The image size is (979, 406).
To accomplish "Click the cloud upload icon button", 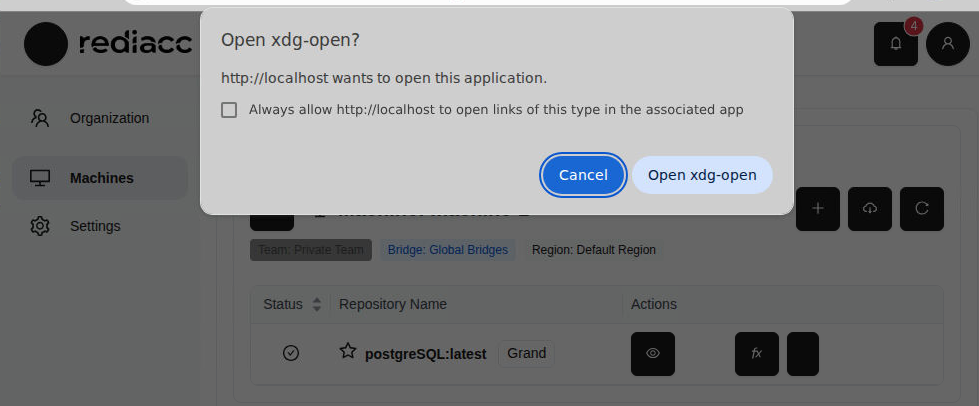I will tap(870, 208).
